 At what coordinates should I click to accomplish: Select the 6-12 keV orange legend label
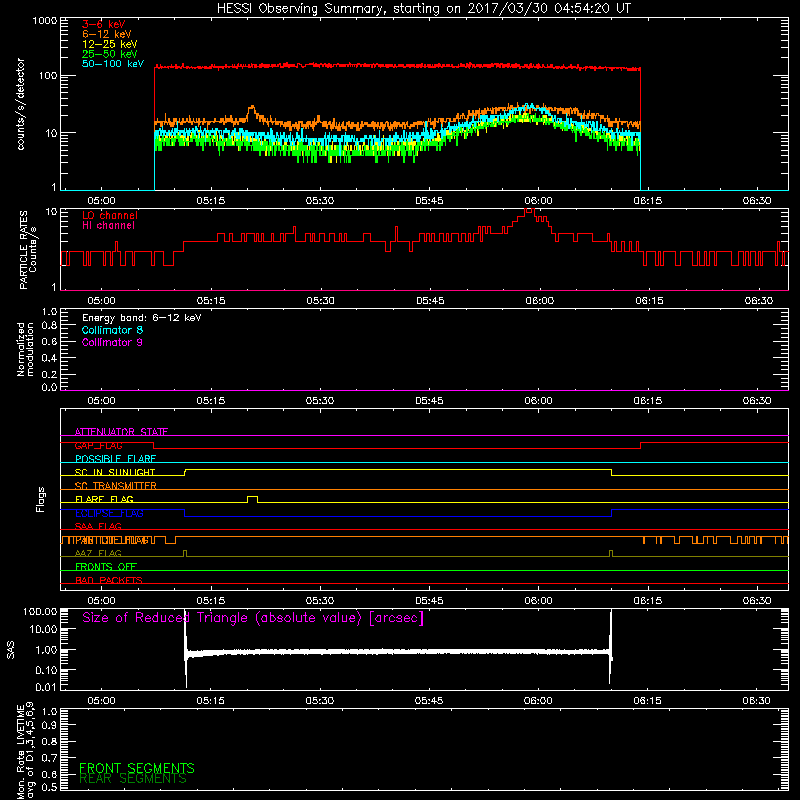(x=107, y=34)
